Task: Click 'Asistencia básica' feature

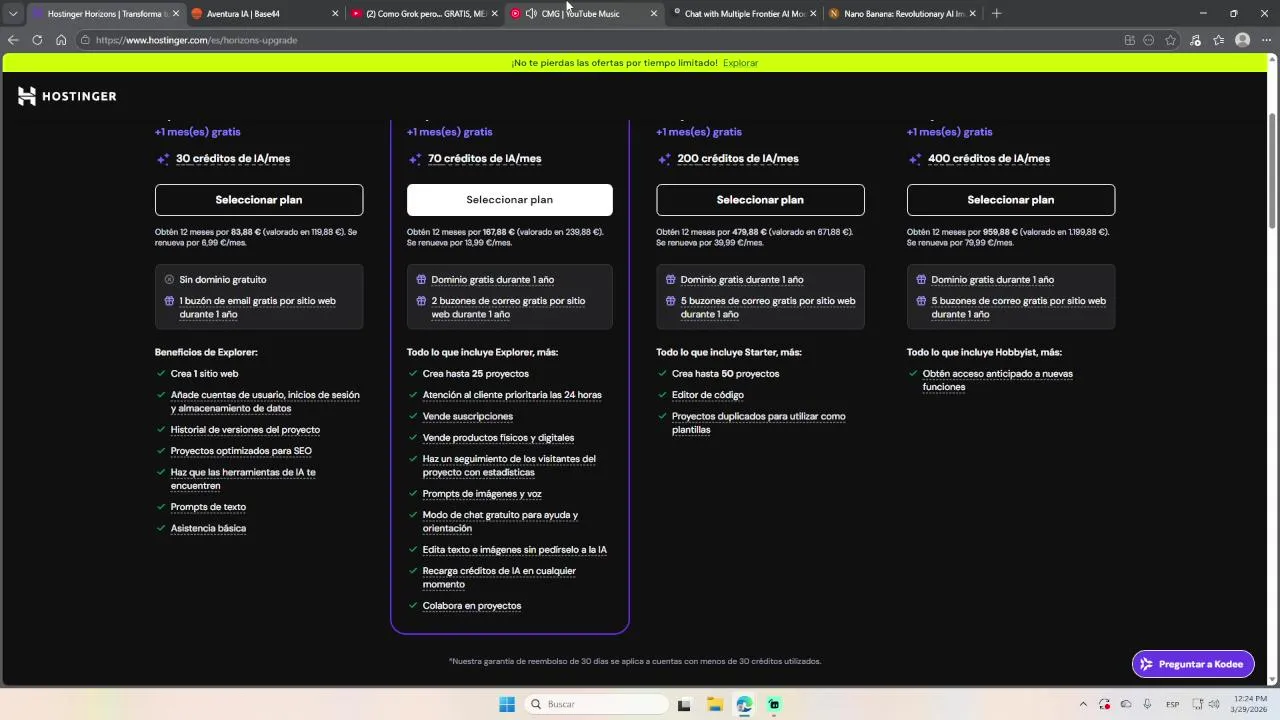Action: (208, 528)
